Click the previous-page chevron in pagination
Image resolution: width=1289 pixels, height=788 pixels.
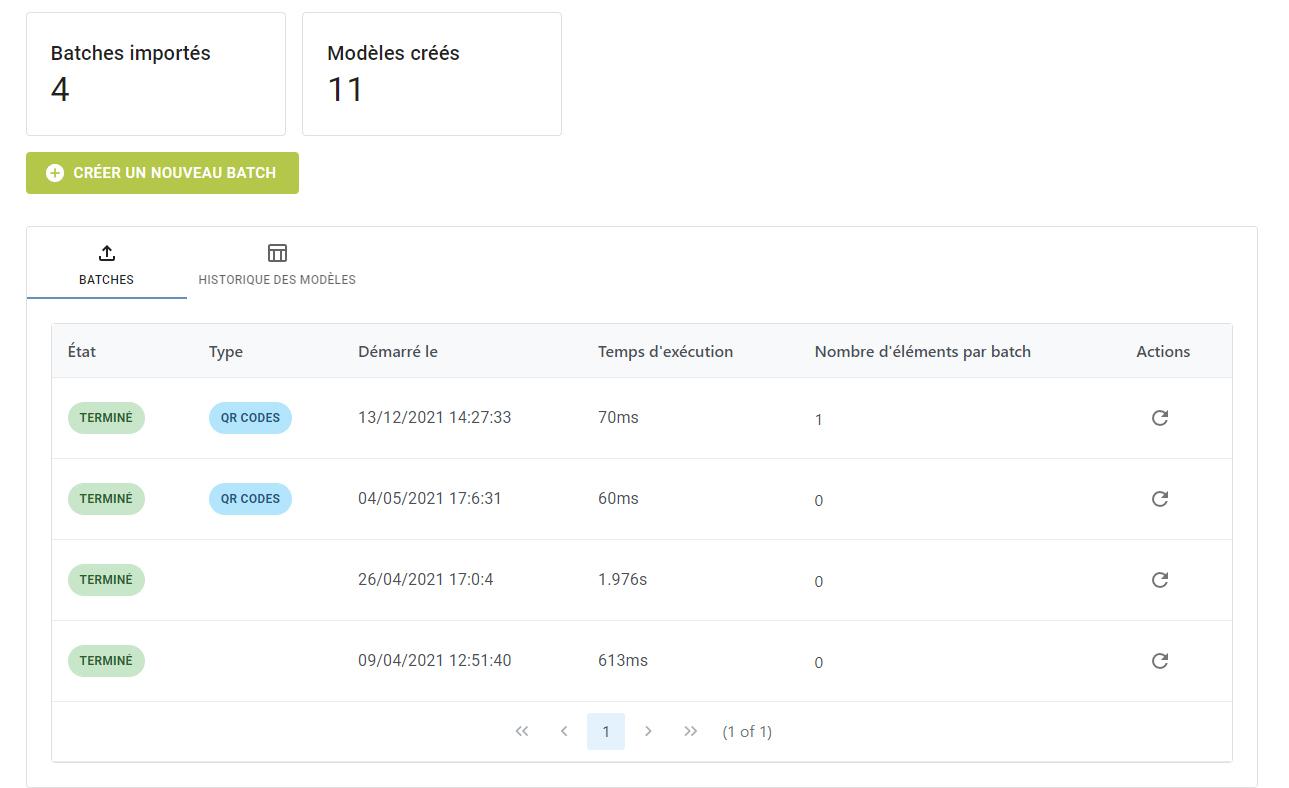tap(563, 731)
